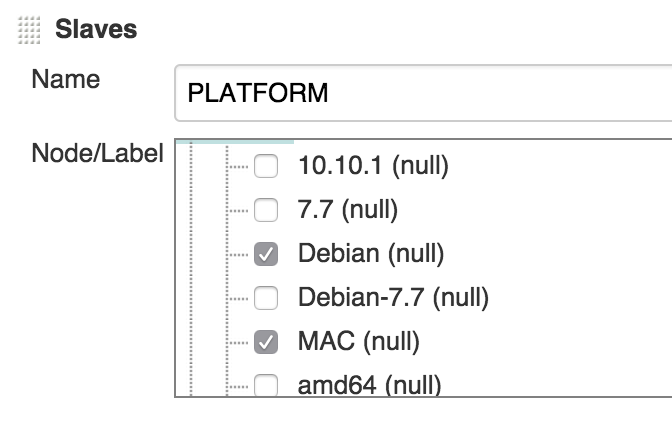
Task: Click the dotted tree connector beside Debian checkbox
Action: pyautogui.click(x=240, y=255)
